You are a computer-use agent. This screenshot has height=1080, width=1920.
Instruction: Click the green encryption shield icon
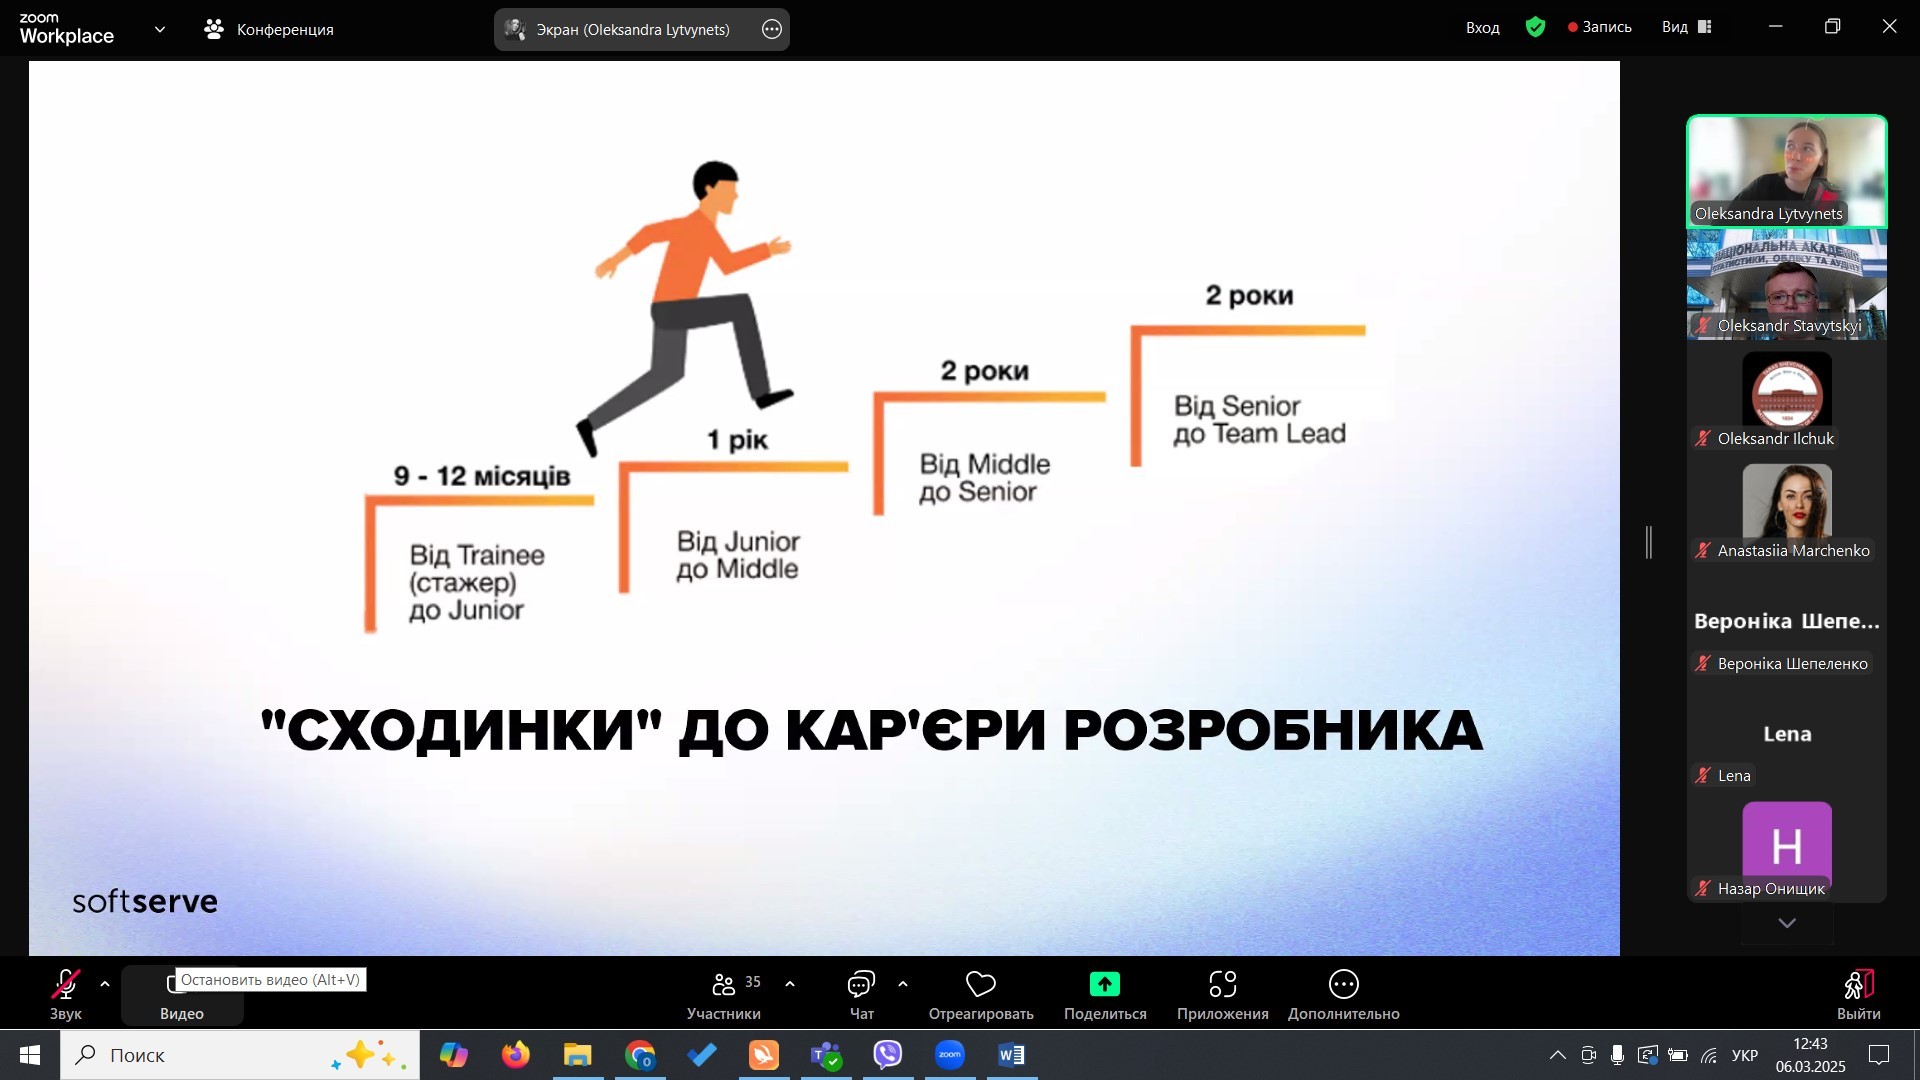tap(1535, 28)
